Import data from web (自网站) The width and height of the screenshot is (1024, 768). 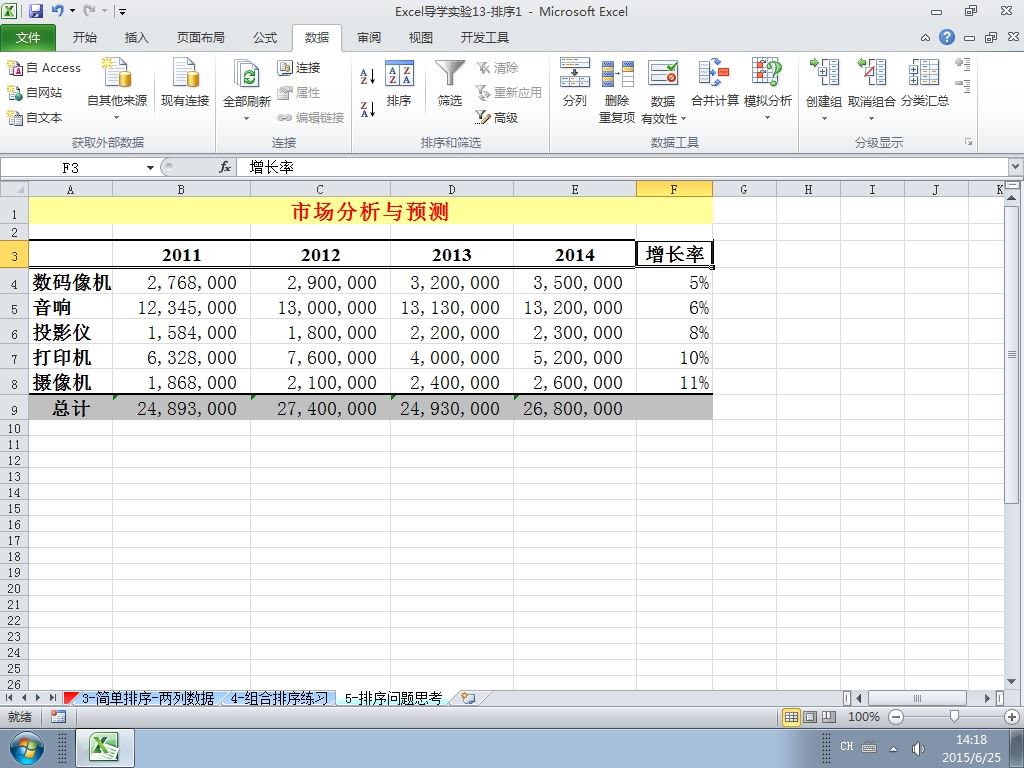click(x=35, y=93)
